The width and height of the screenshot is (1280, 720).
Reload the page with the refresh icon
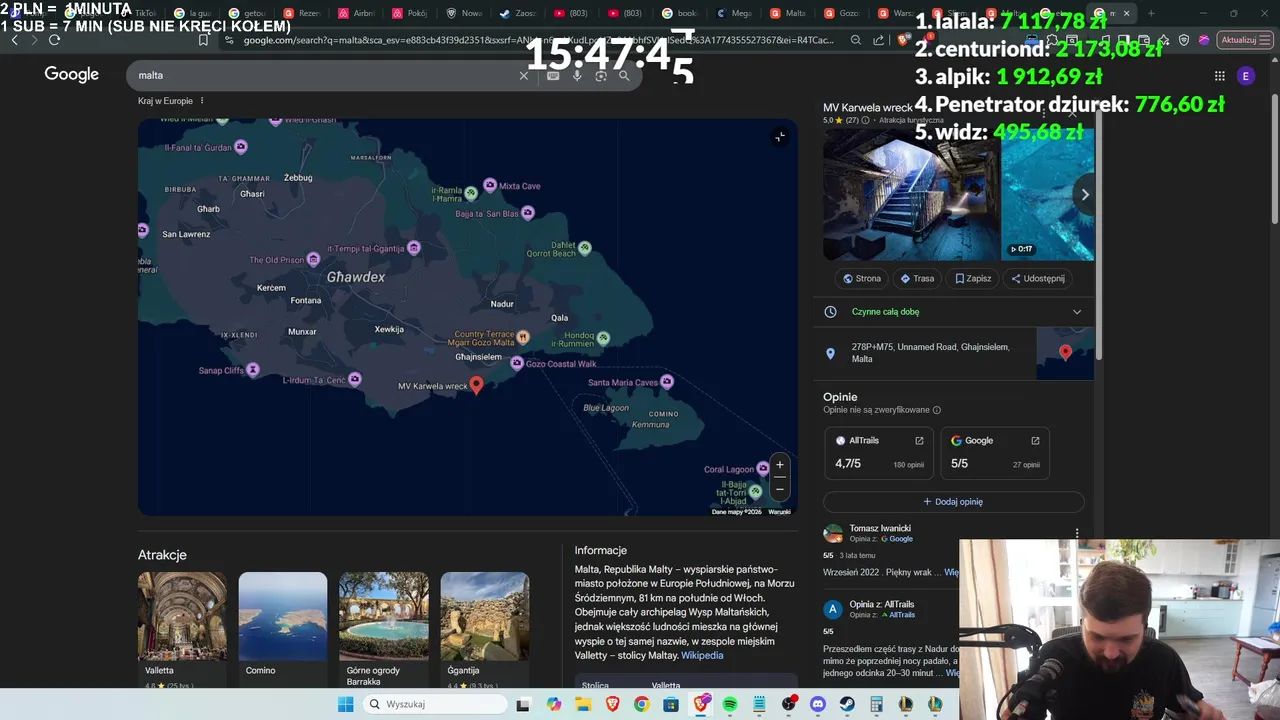point(54,40)
